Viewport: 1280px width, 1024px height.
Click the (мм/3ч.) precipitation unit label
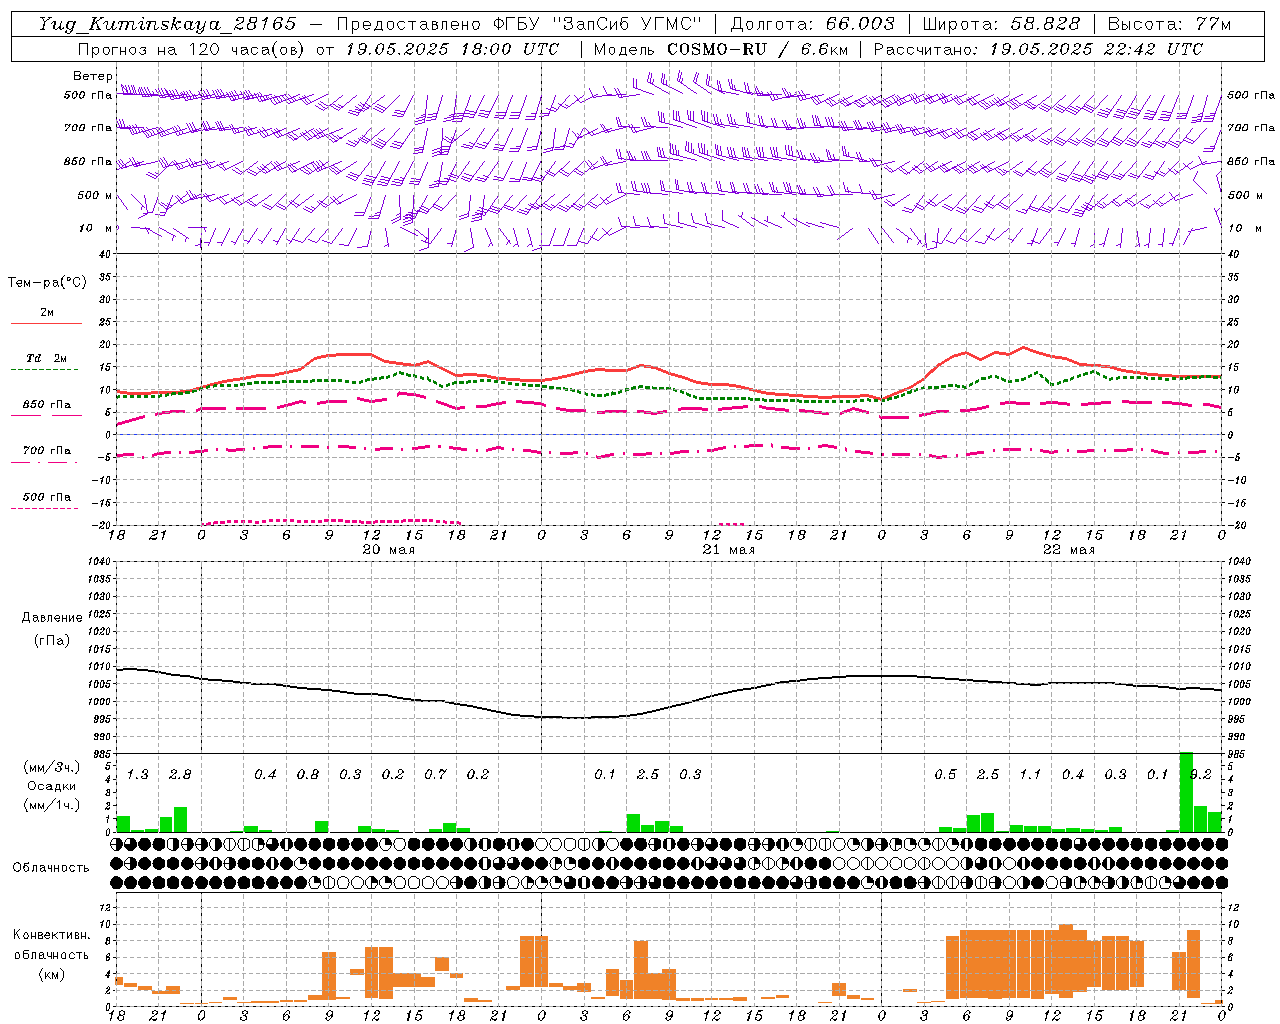pos(50,767)
